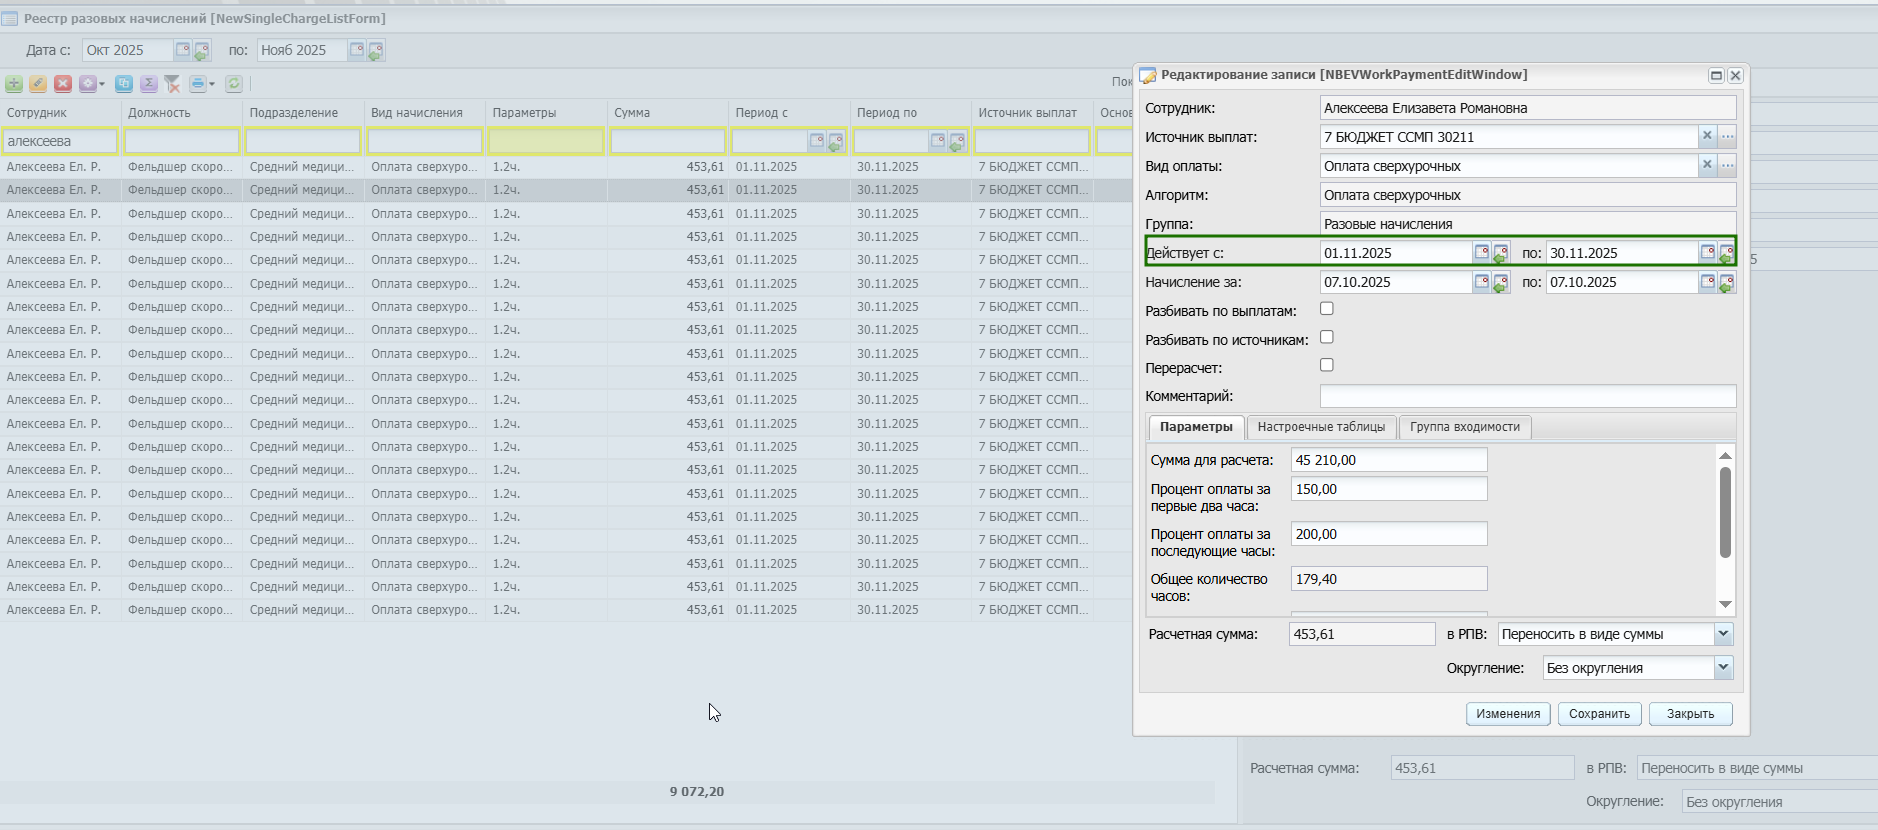Maximize the 'Редактирование записи' dialog
Image resolution: width=1878 pixels, height=830 pixels.
tap(1716, 75)
